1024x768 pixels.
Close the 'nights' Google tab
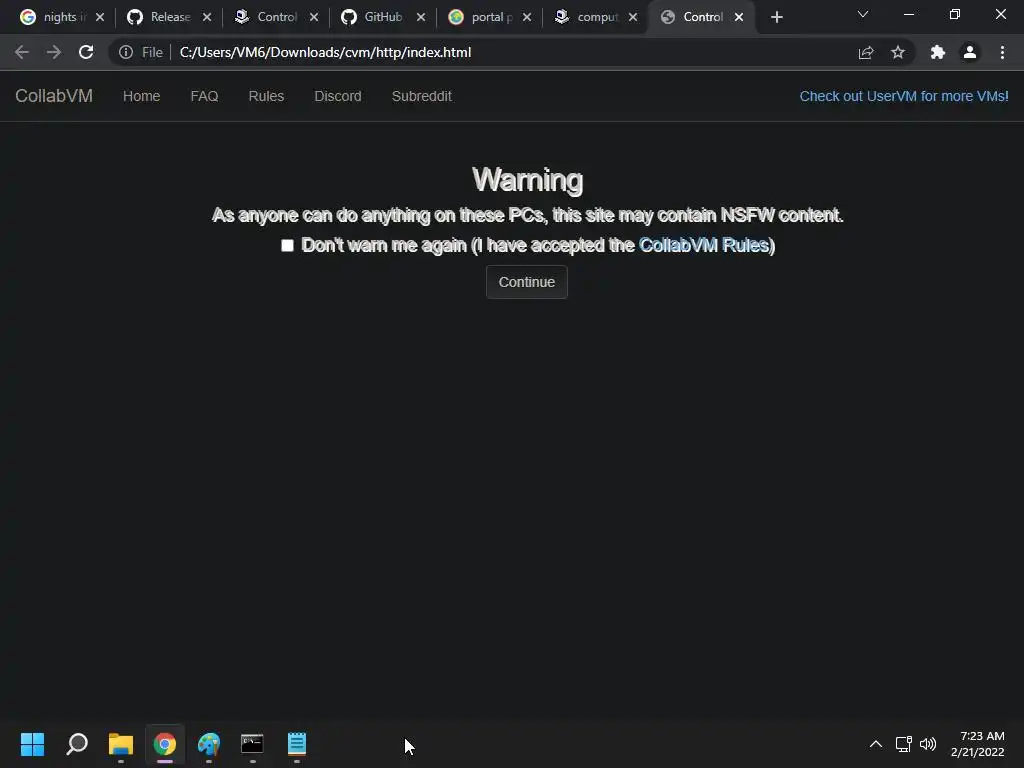coord(100,17)
